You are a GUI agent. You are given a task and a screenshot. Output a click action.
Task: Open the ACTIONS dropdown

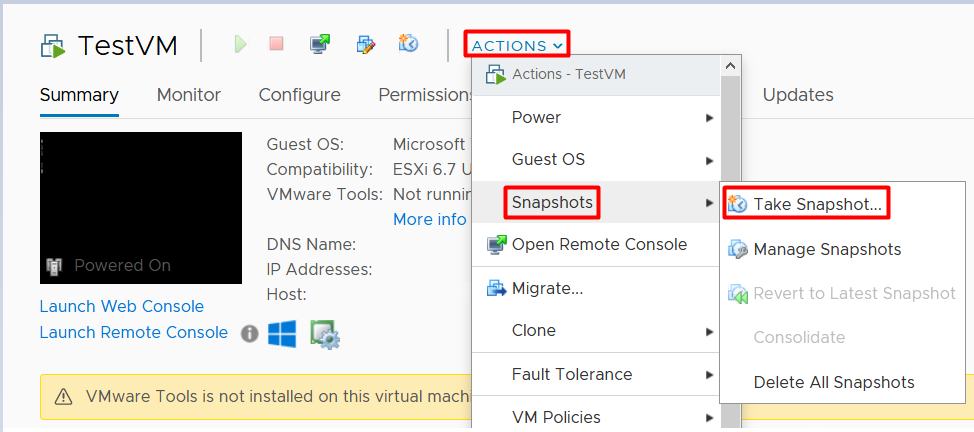pyautogui.click(x=517, y=45)
